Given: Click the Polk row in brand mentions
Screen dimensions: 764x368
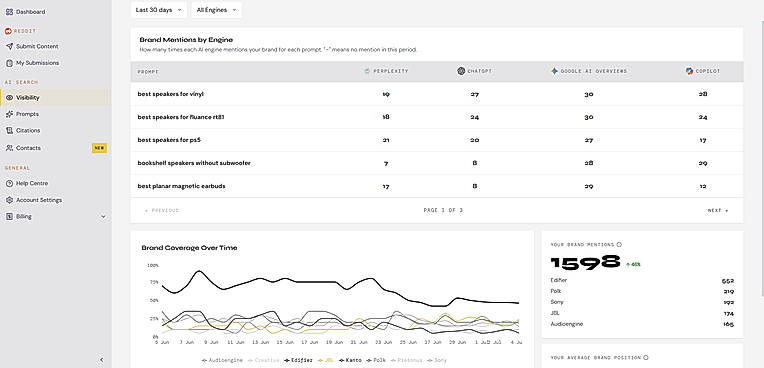Looking at the screenshot, I should pyautogui.click(x=642, y=291).
